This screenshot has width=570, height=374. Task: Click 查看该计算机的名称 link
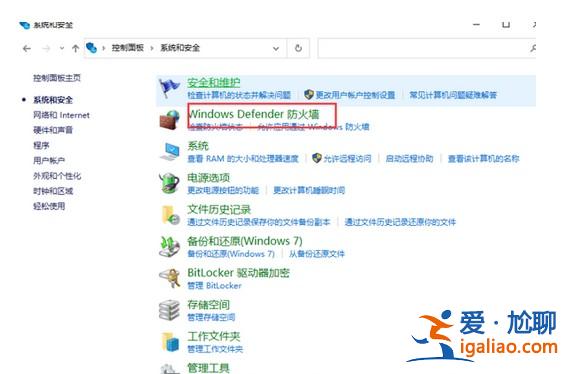coord(483,158)
